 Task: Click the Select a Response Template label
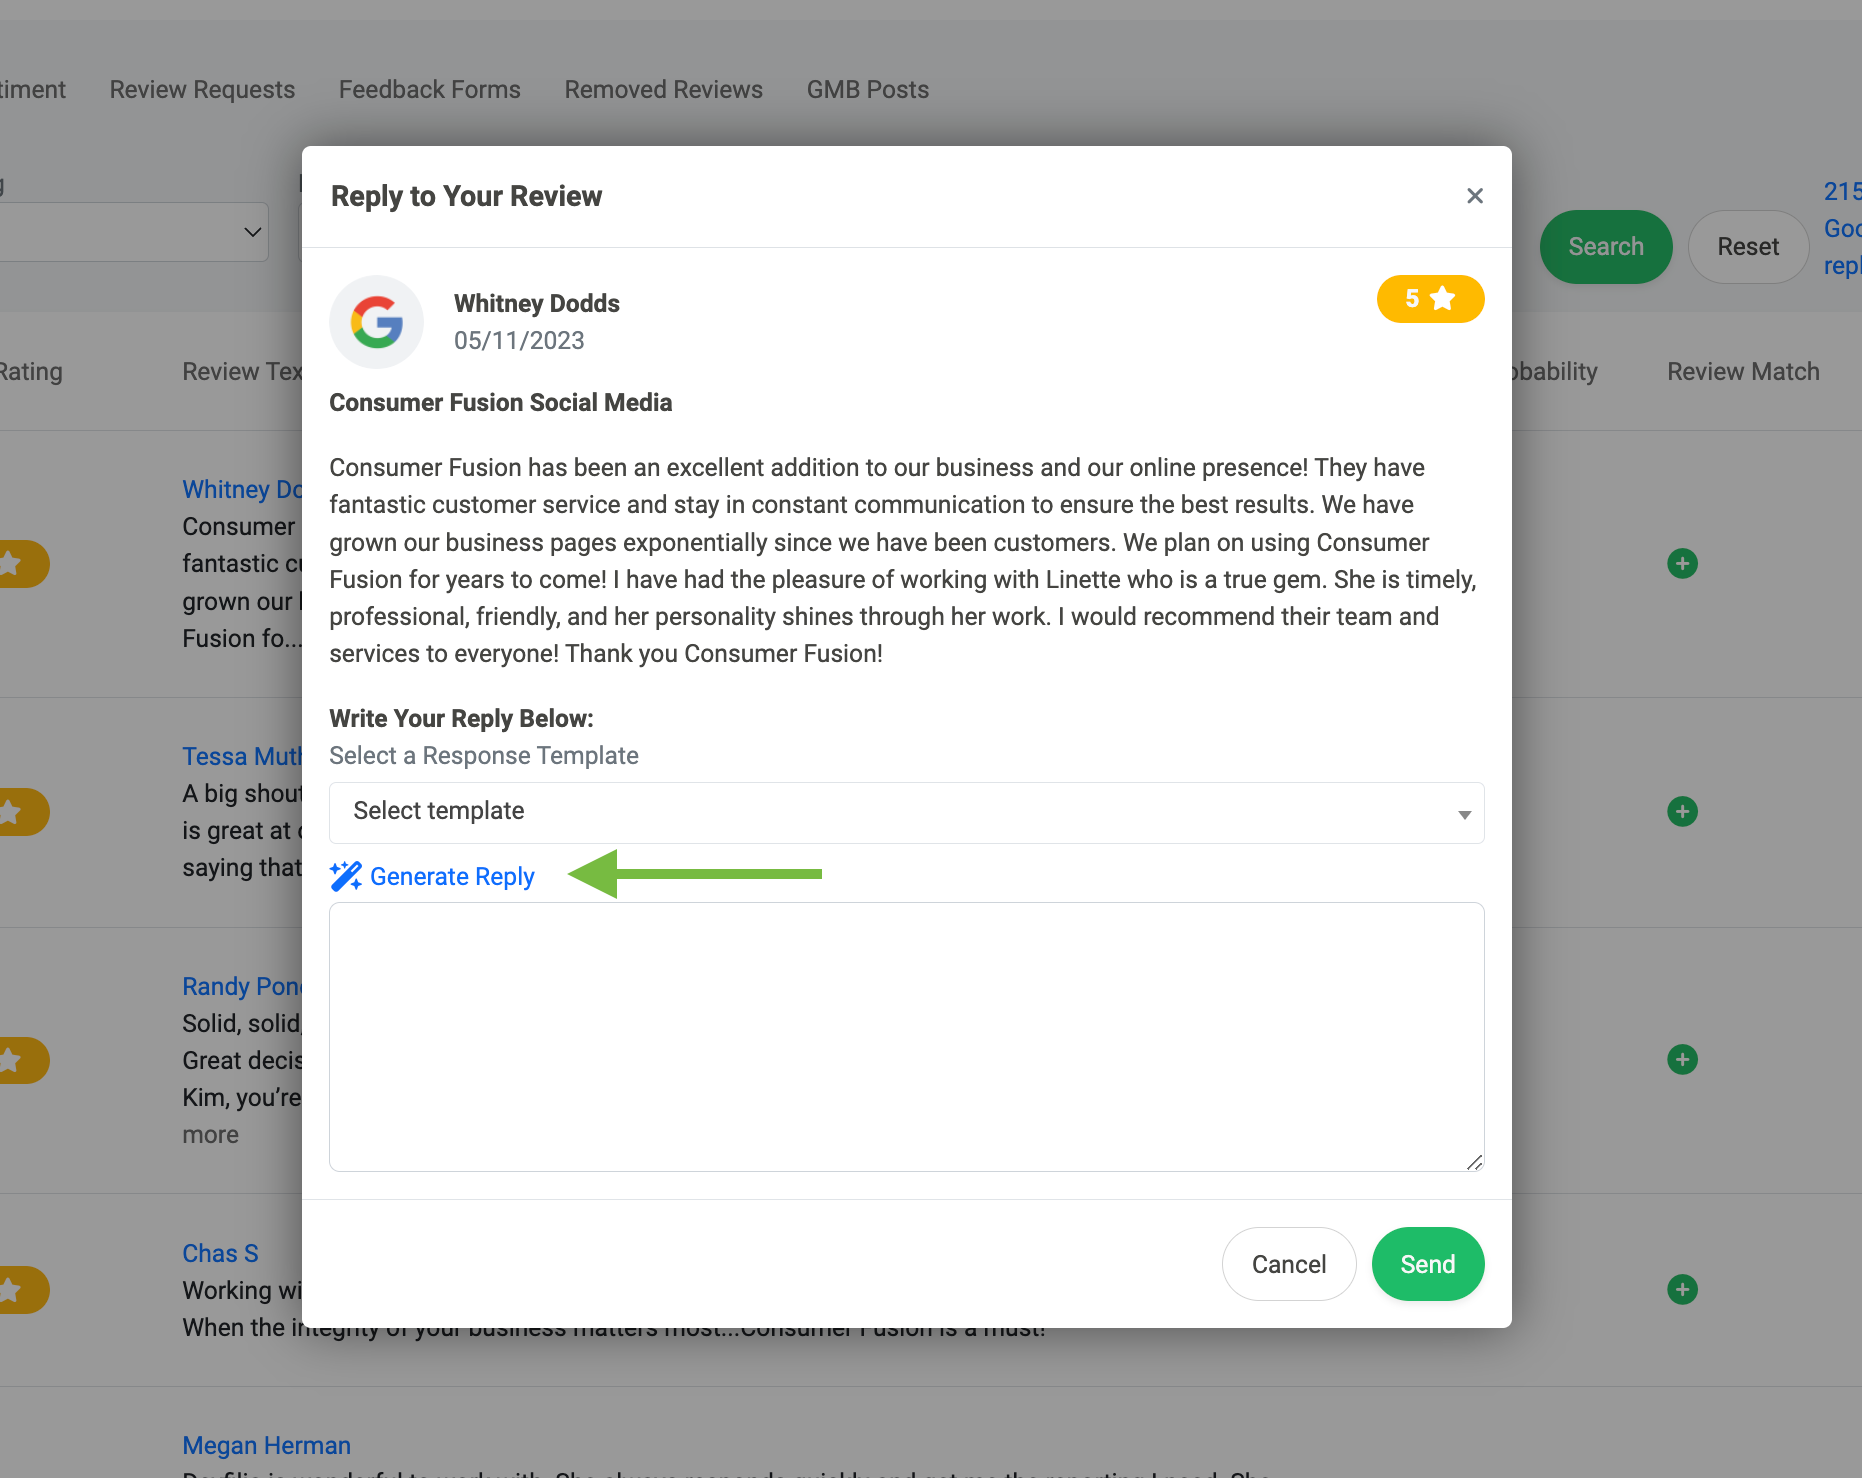(x=484, y=755)
